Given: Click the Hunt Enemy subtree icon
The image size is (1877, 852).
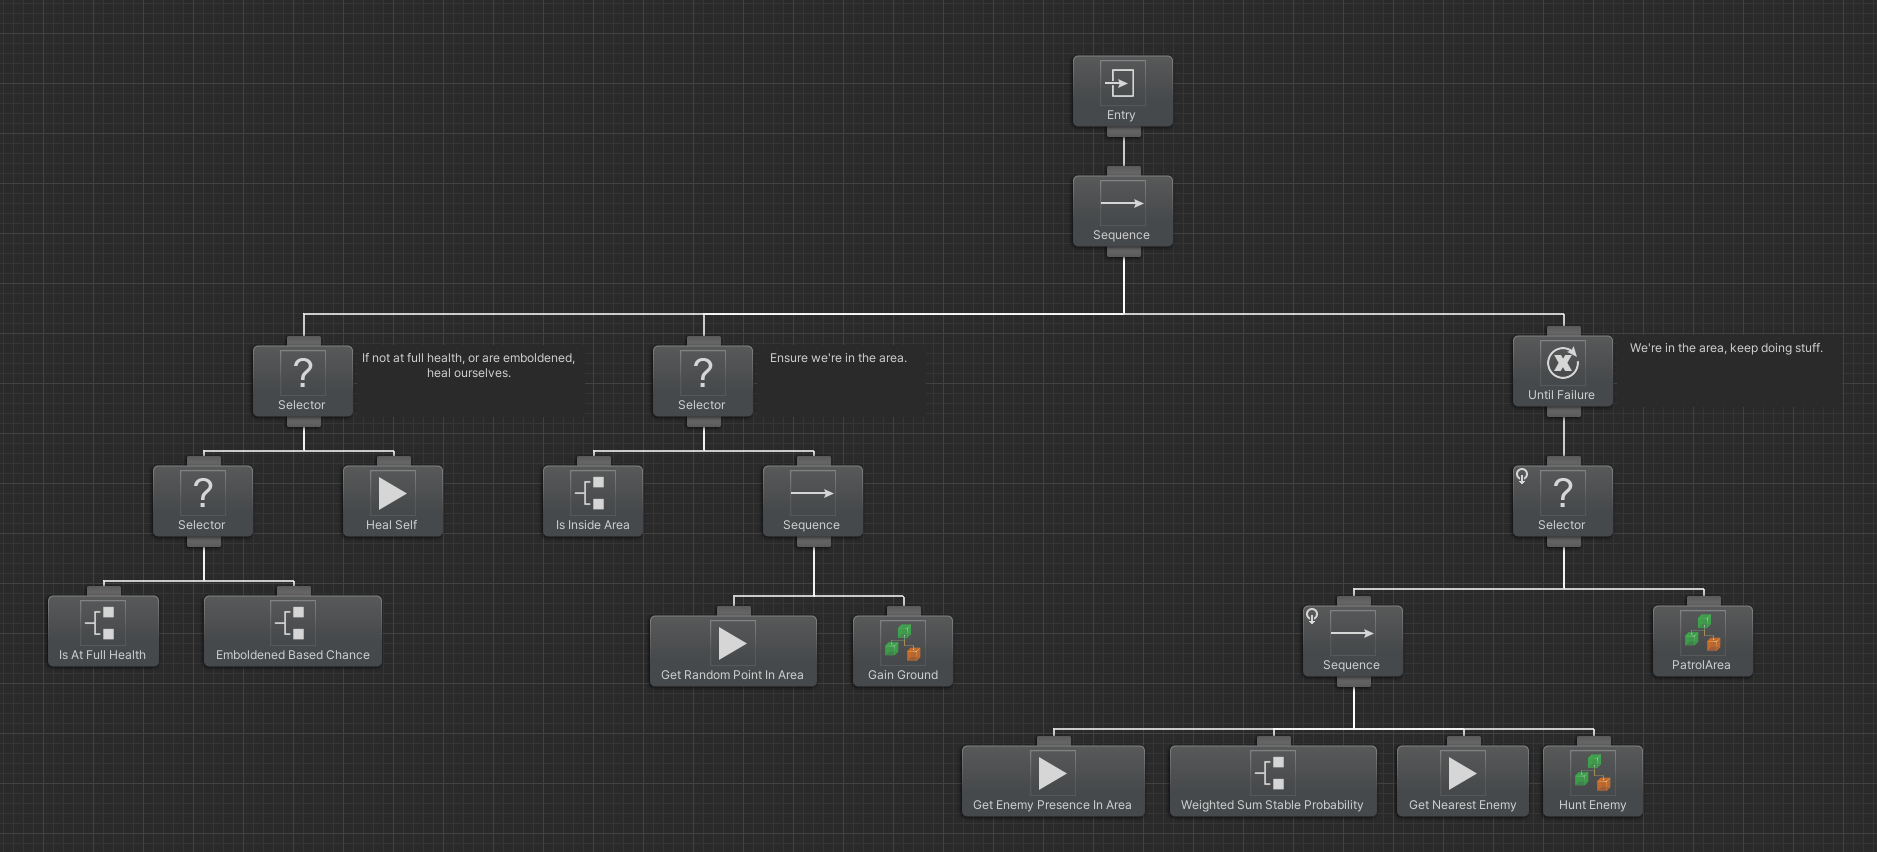Looking at the screenshot, I should coord(1592,772).
